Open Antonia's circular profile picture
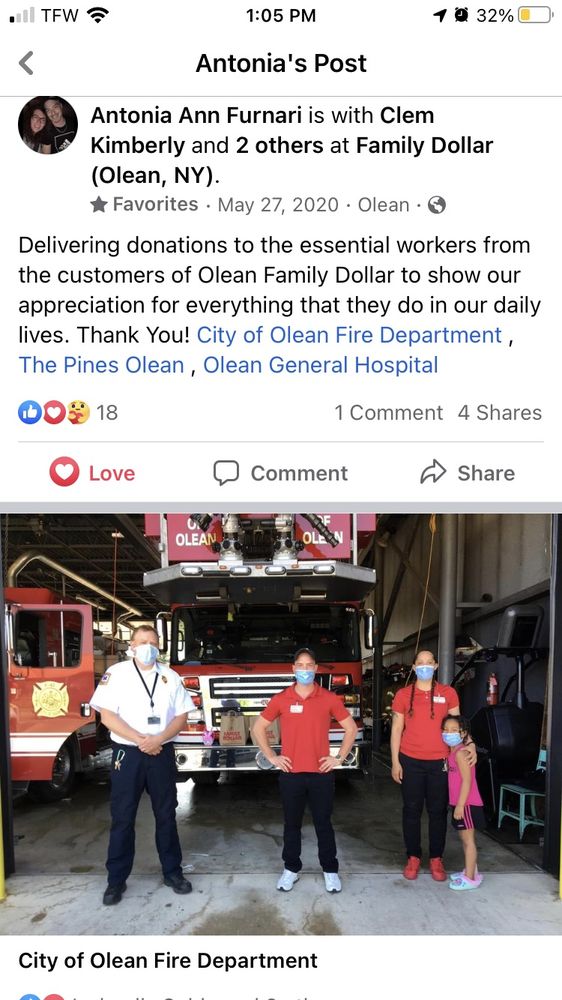562x1000 pixels. tap(48, 125)
